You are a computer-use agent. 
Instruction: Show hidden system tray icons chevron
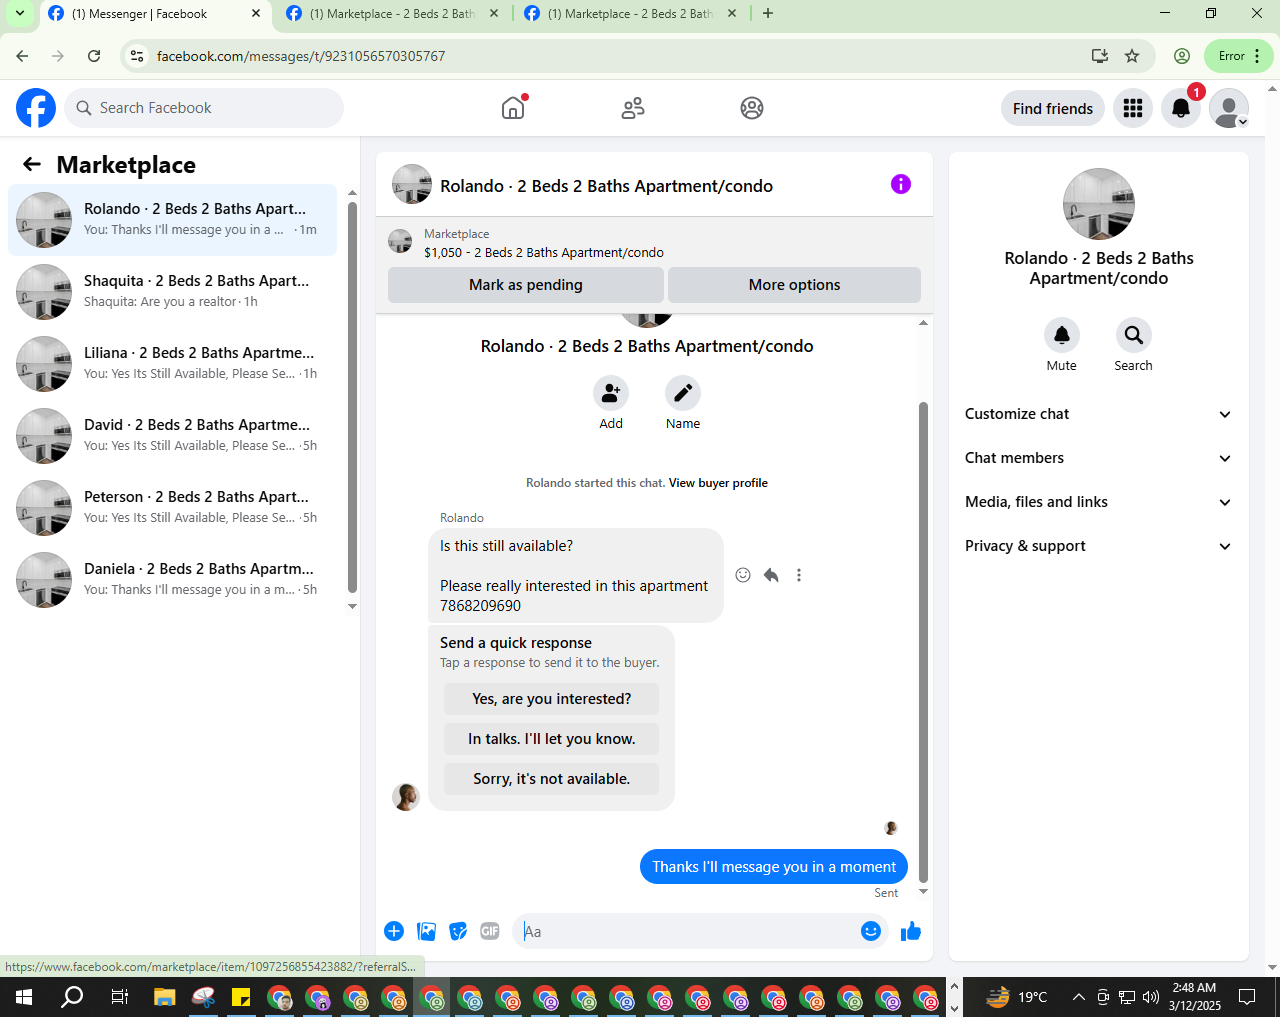[x=1078, y=997]
